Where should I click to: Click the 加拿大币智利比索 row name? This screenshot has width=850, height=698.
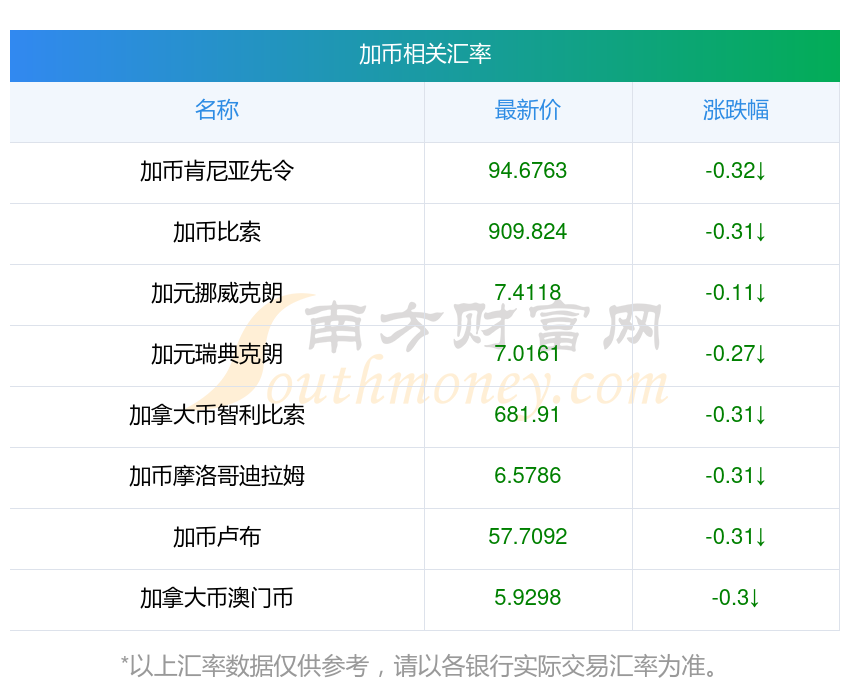(x=217, y=415)
